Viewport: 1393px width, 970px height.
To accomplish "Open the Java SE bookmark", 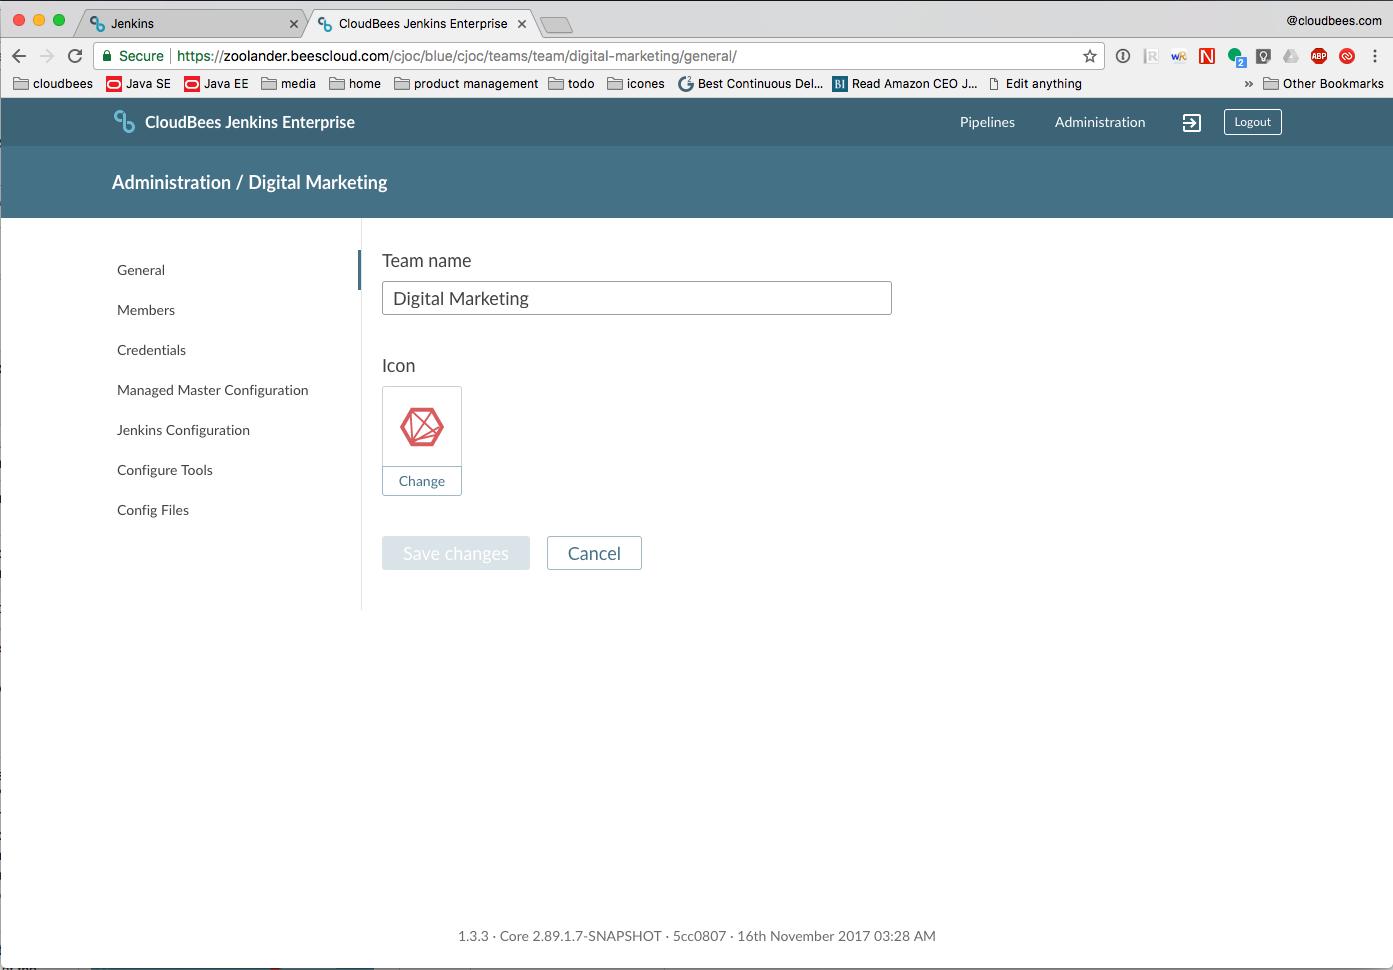I will pyautogui.click(x=138, y=84).
